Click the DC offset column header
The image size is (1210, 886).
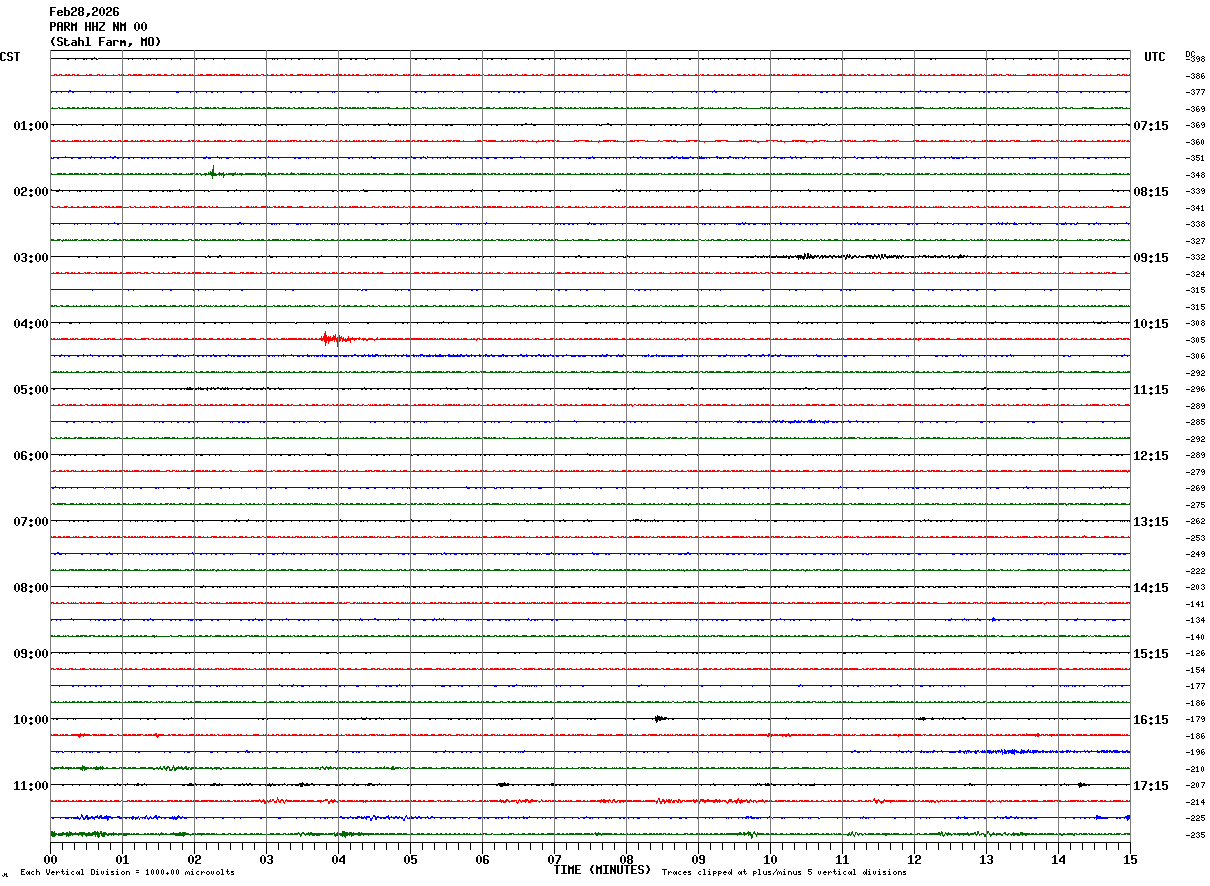coord(1190,54)
